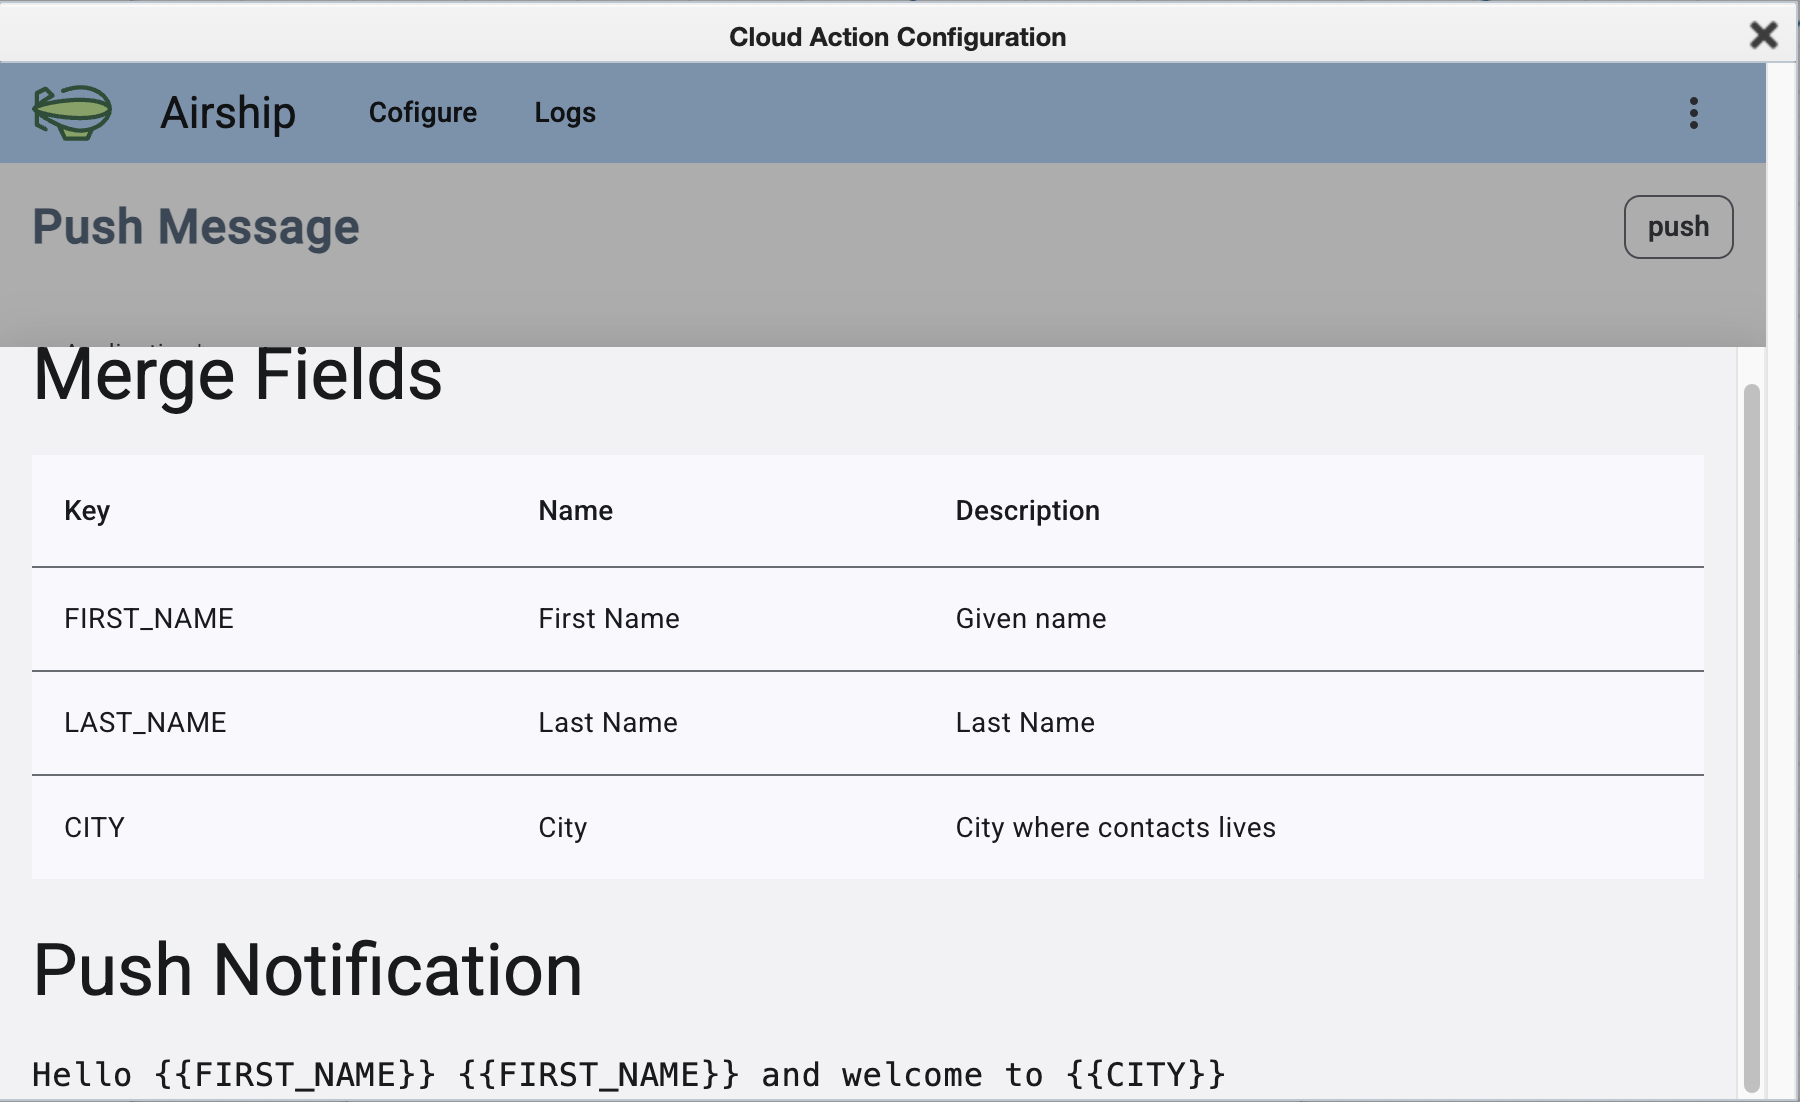The height and width of the screenshot is (1102, 1800).
Task: Click the greeting template text field
Action: click(x=628, y=1074)
